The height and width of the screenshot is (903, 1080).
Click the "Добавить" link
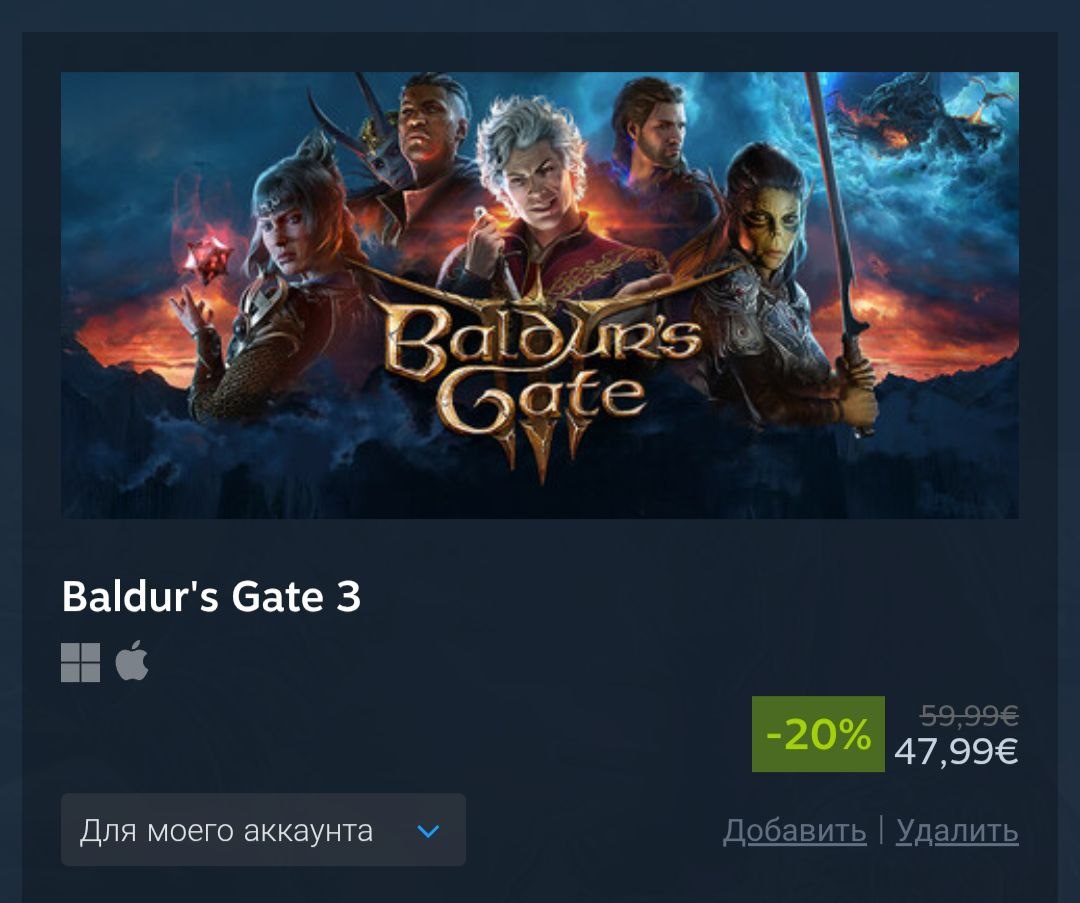[794, 831]
